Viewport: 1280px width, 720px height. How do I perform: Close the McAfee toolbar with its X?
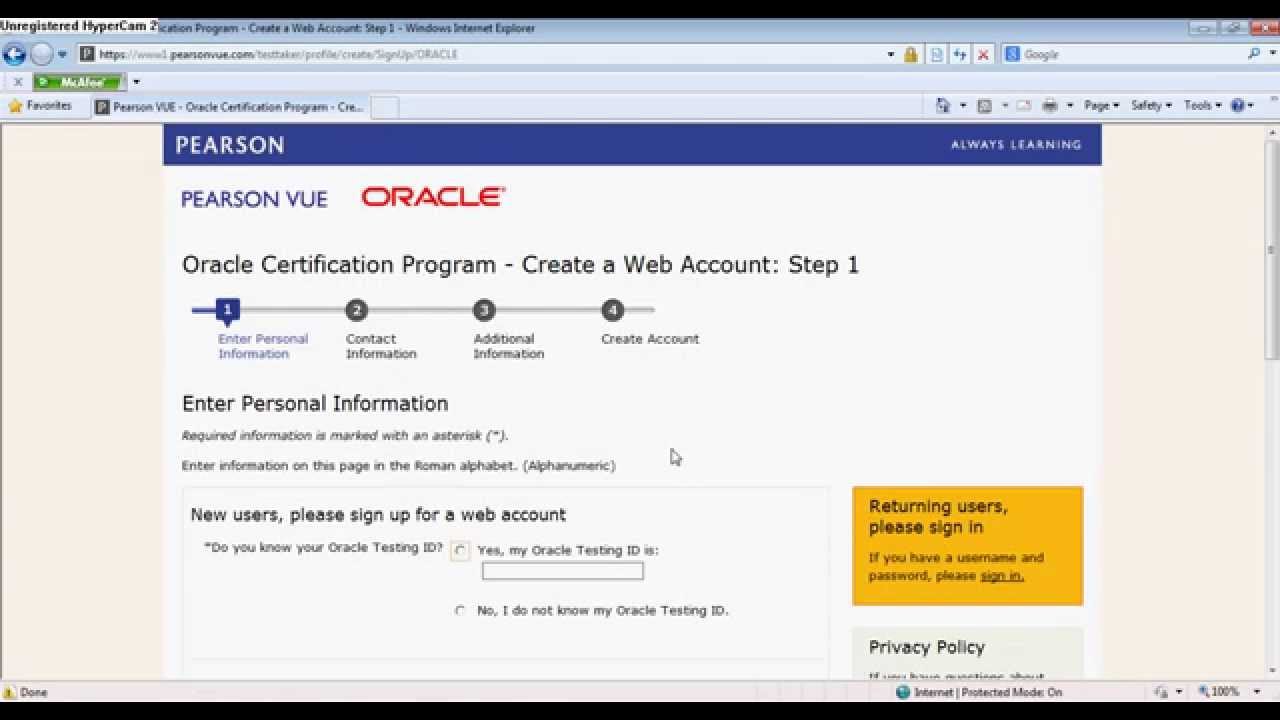pyautogui.click(x=17, y=82)
